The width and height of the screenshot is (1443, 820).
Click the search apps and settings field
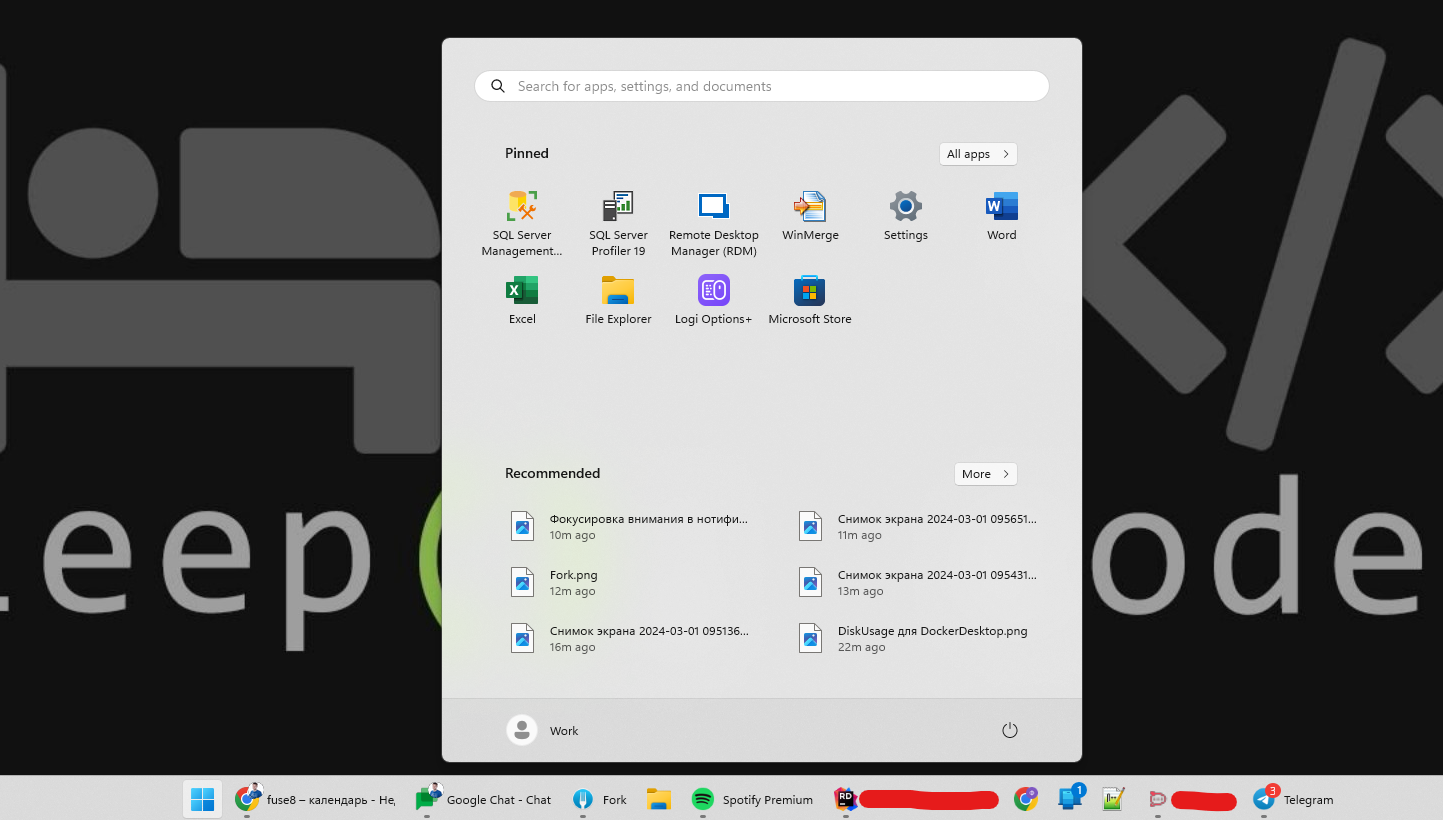[761, 86]
